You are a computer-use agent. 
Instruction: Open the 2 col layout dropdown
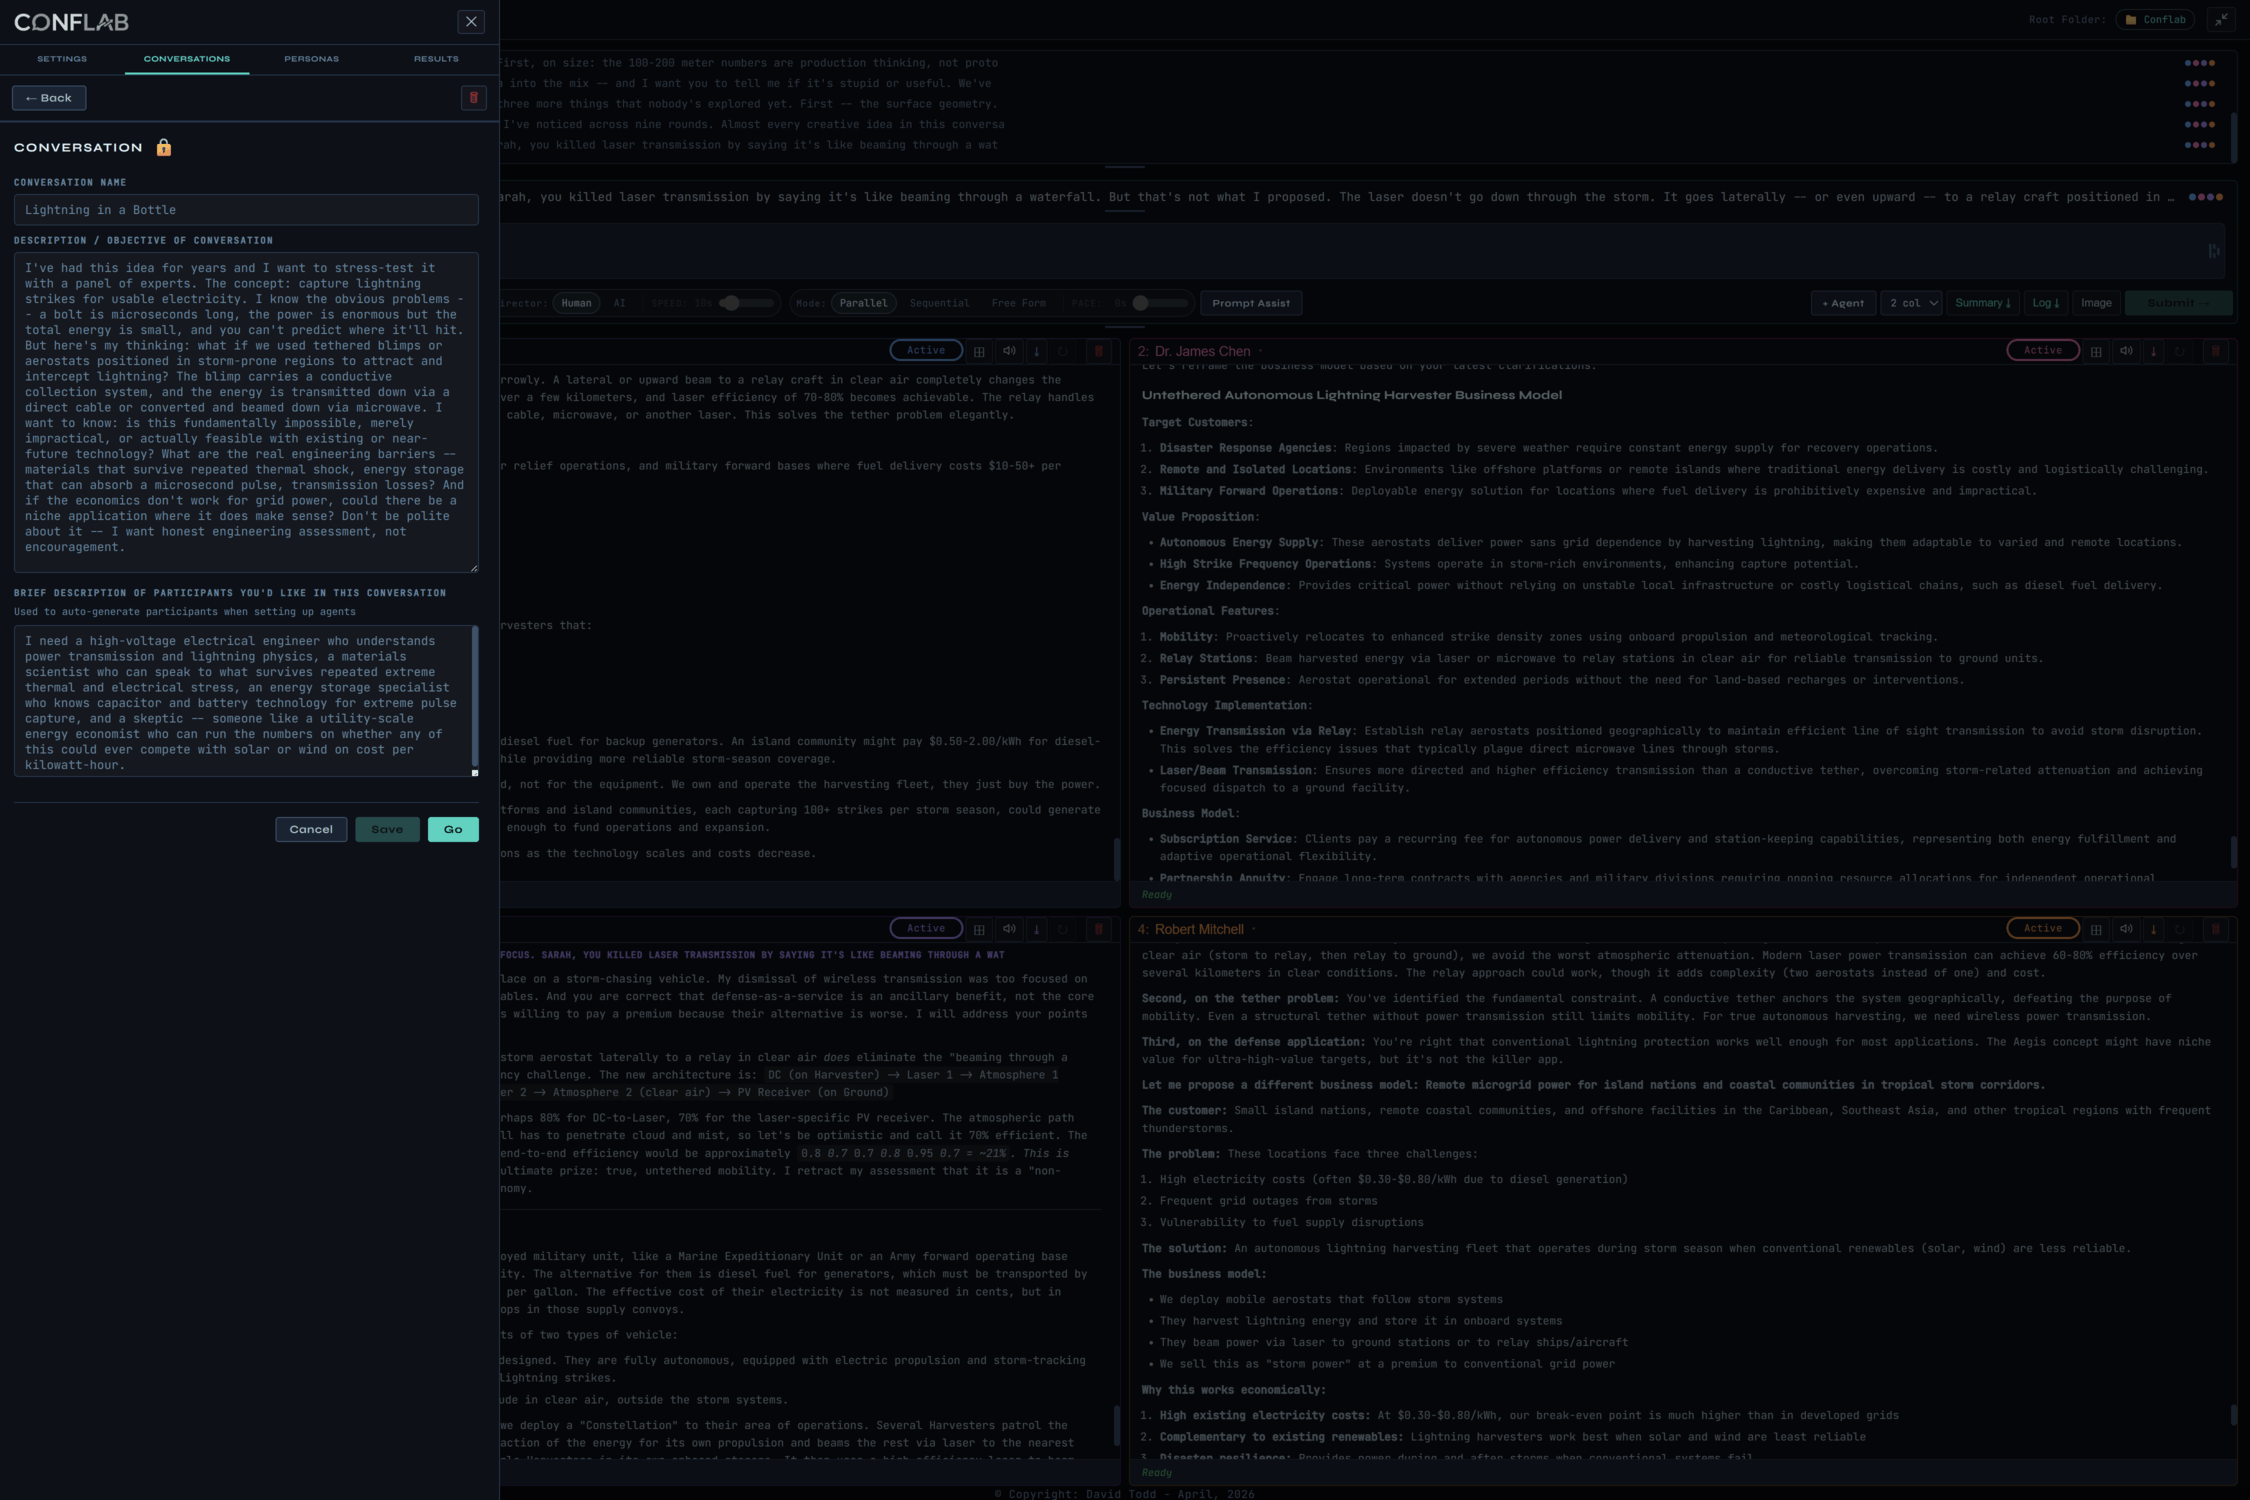tap(1911, 303)
